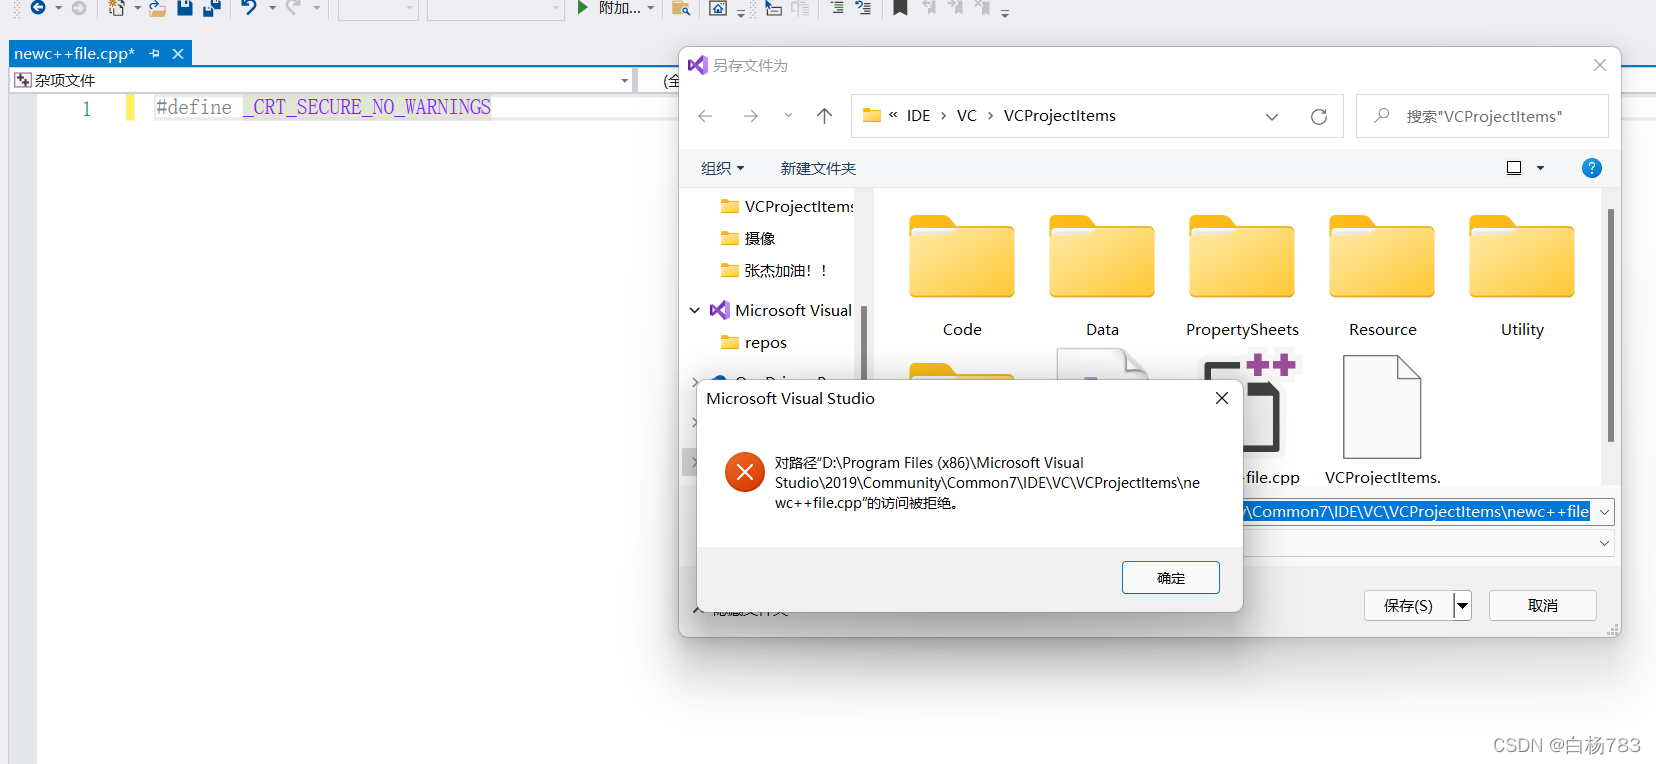This screenshot has height=764, width=1656.
Task: Click the redo toolbar icon
Action: coord(293,8)
